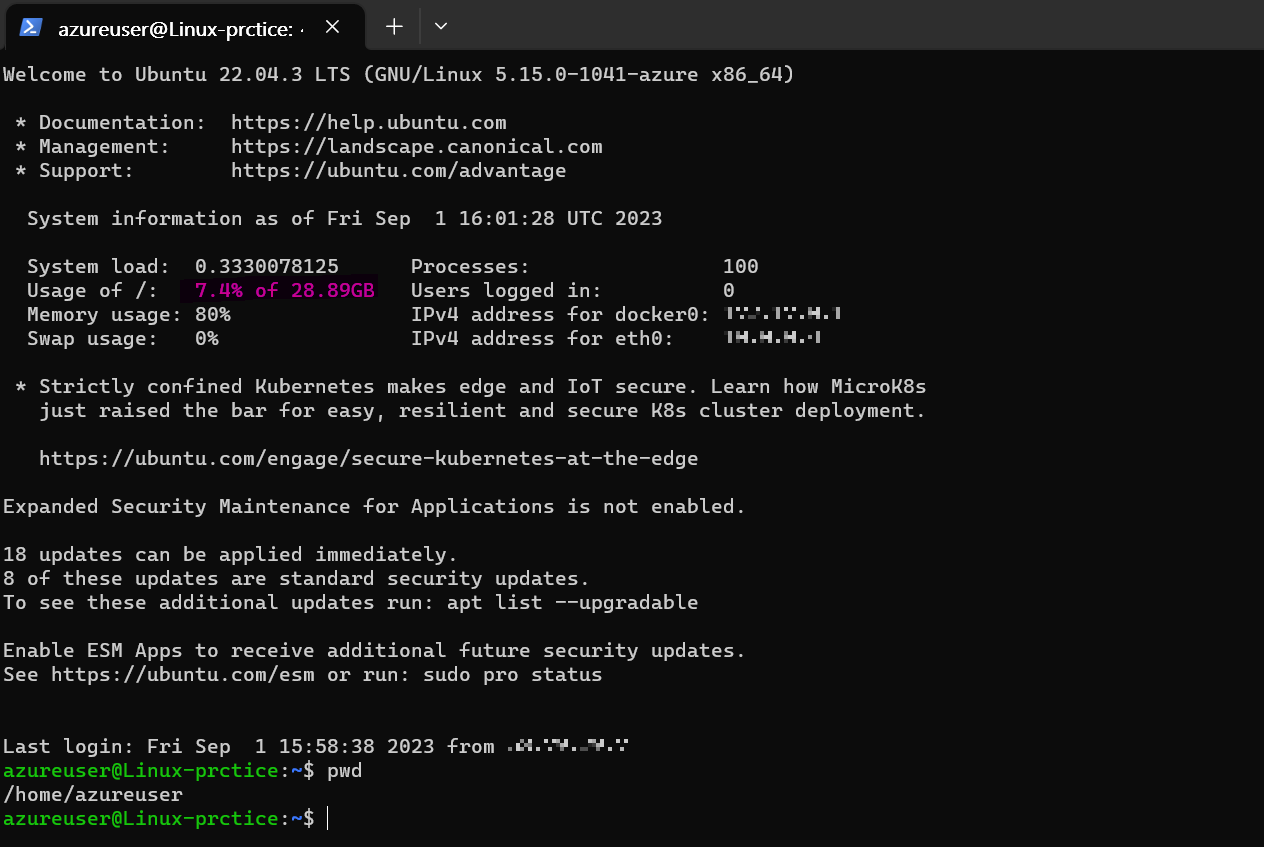This screenshot has height=847, width=1264.
Task: Click the Processes count 100
Action: pyautogui.click(x=741, y=267)
